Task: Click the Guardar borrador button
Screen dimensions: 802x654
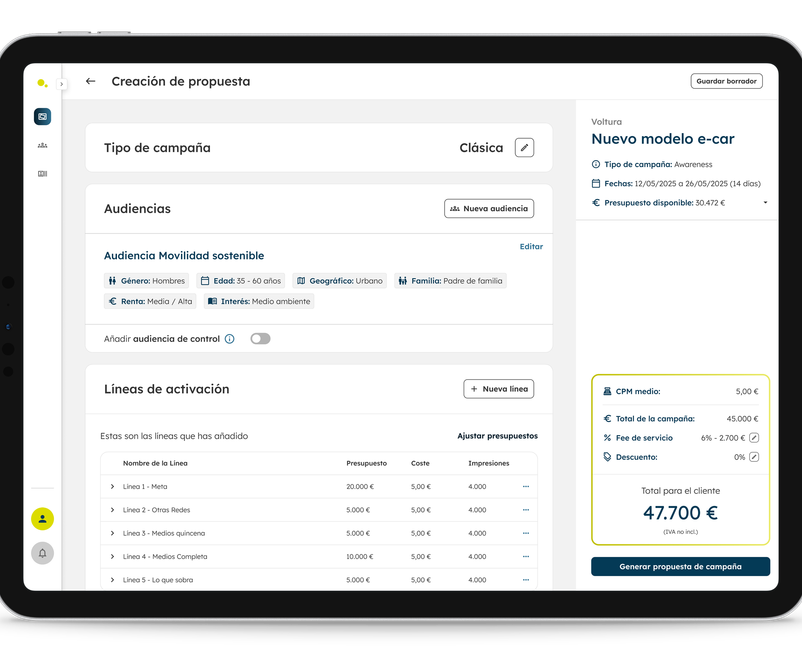Action: click(x=727, y=81)
